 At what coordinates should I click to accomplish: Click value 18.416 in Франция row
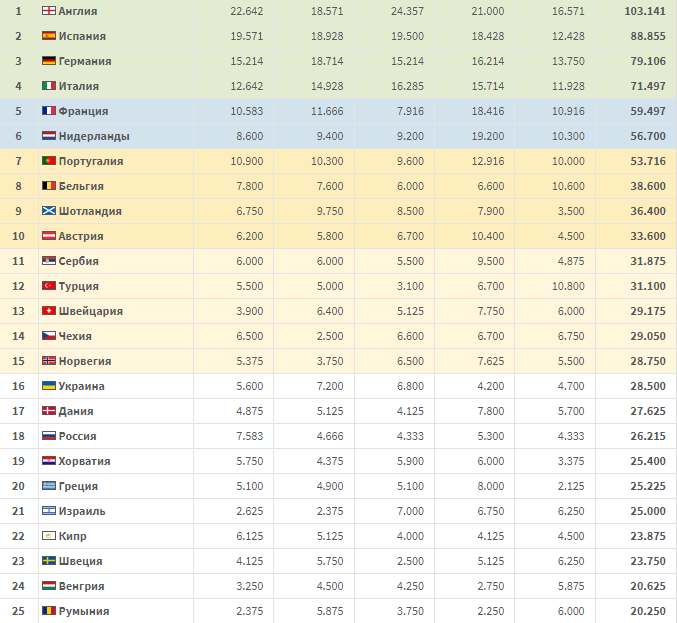tap(488, 111)
